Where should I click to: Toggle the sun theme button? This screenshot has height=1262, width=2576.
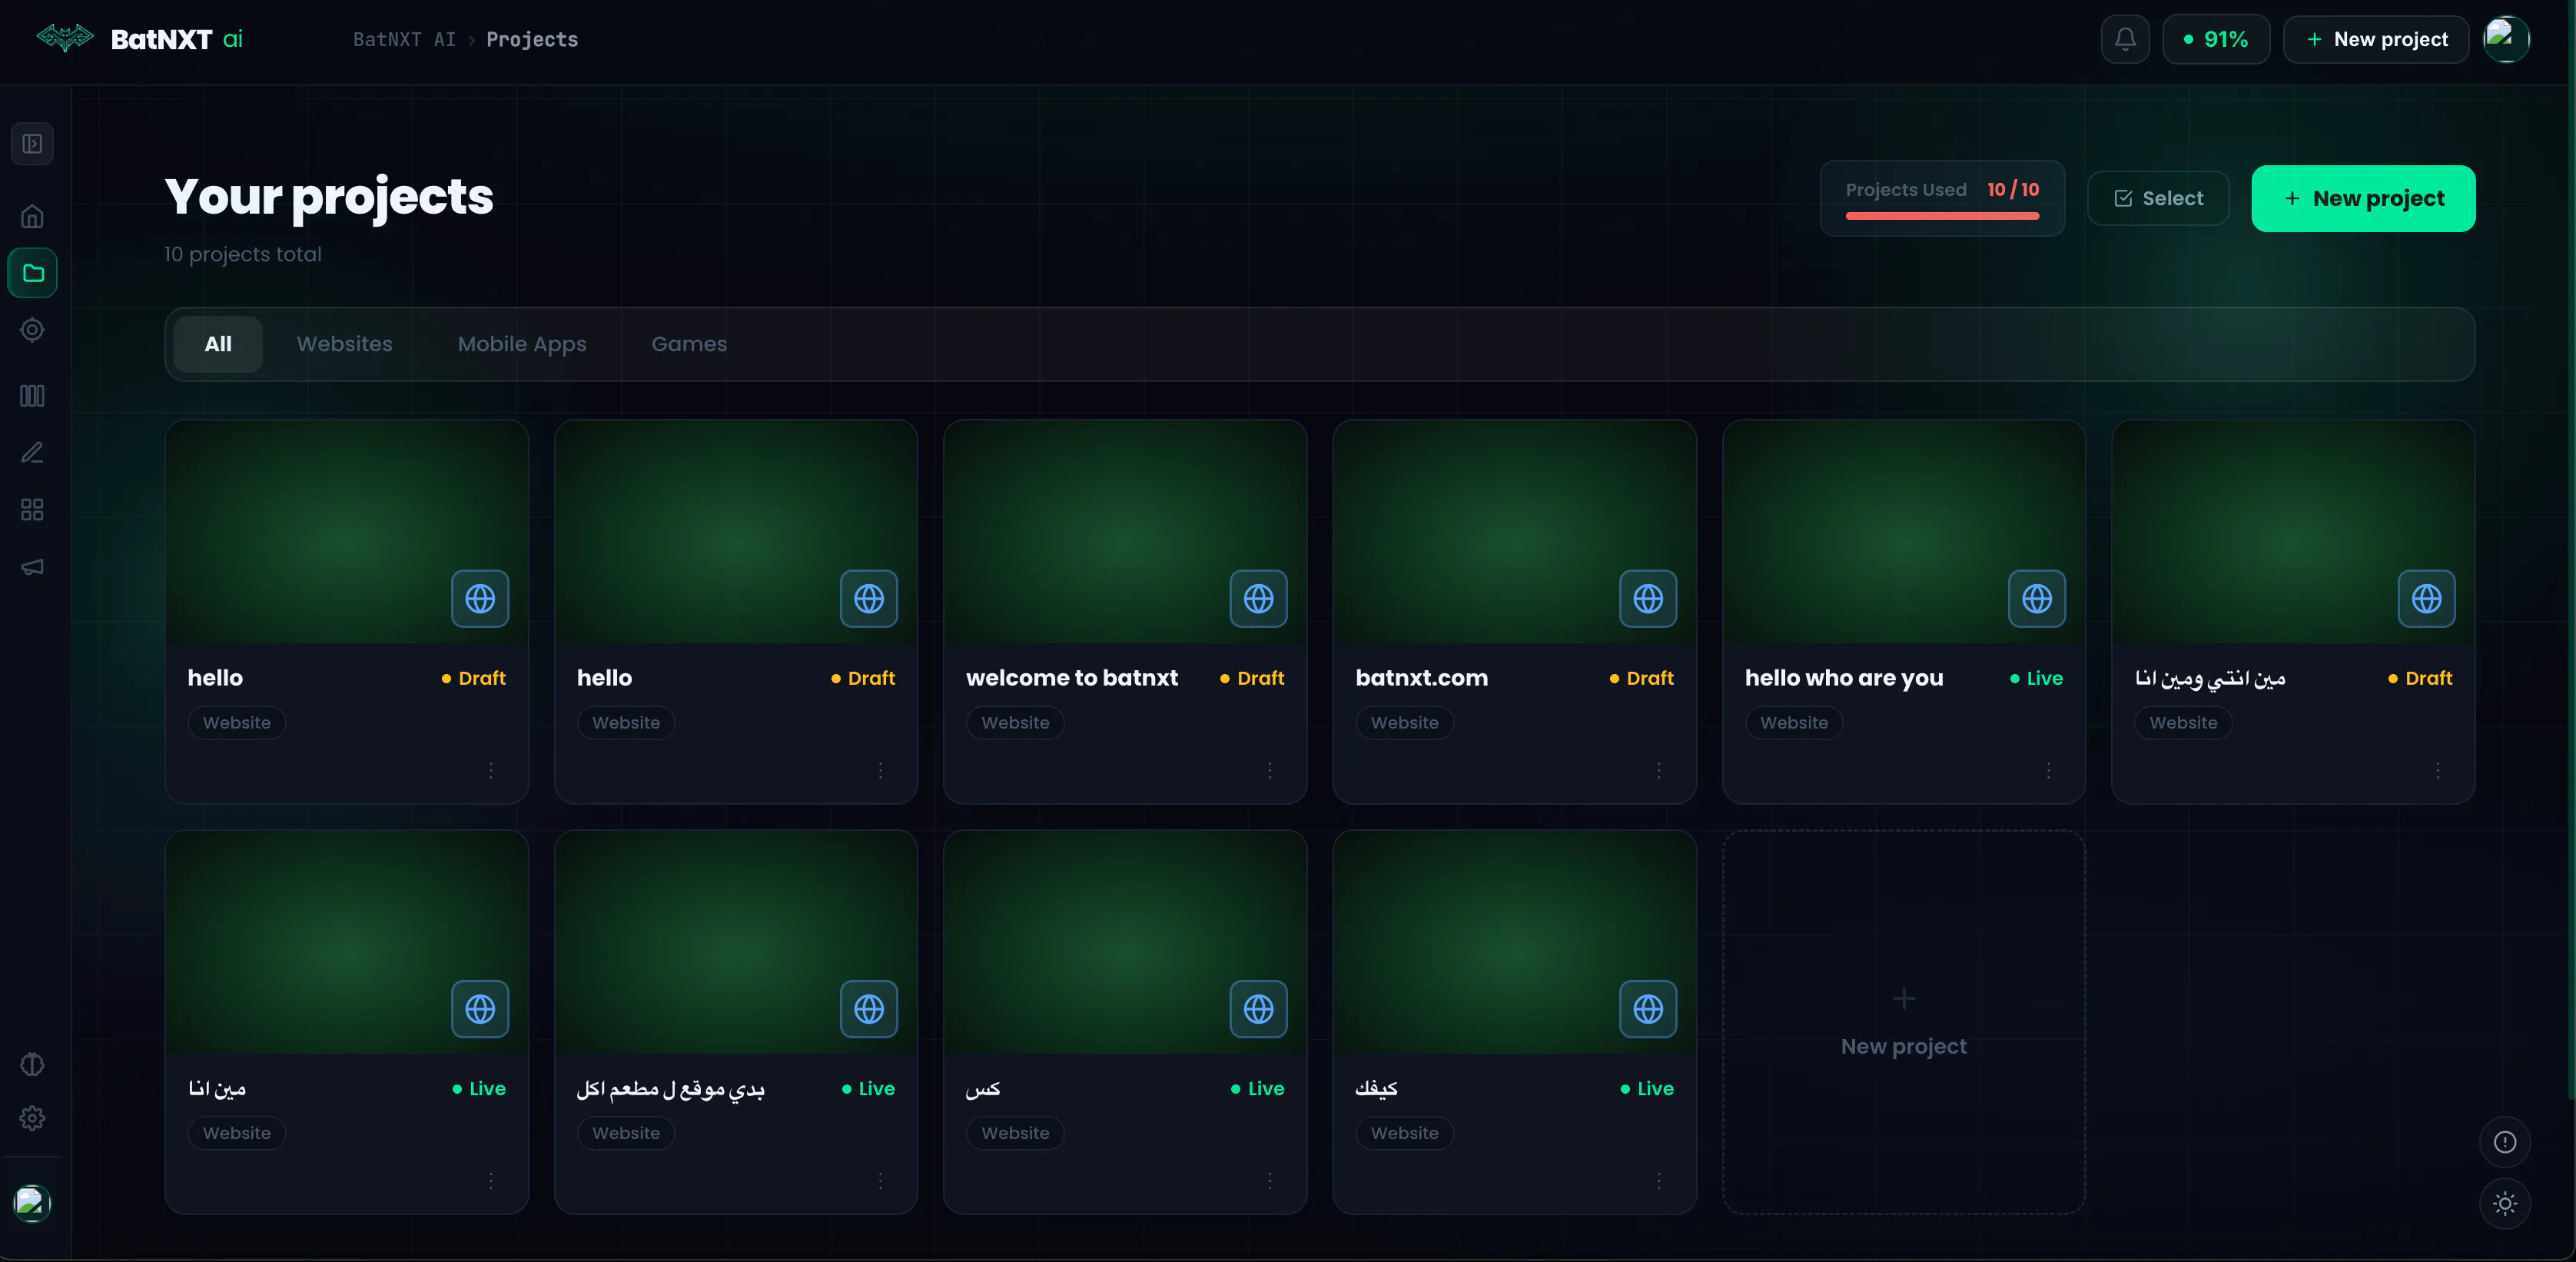pyautogui.click(x=2504, y=1203)
